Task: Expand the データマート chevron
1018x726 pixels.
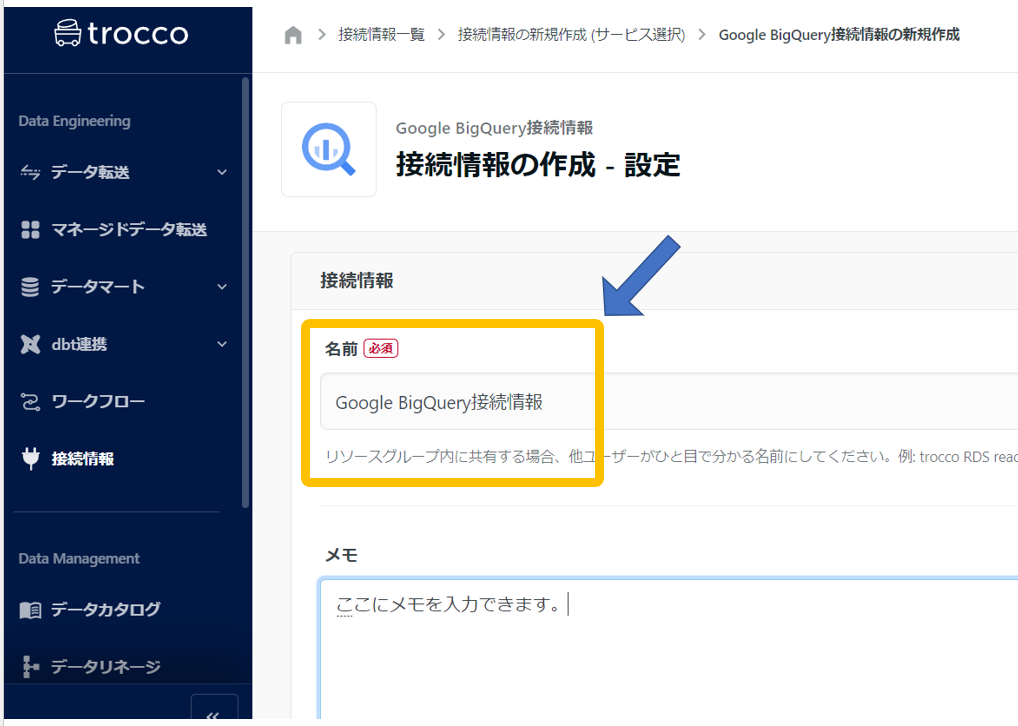Action: (x=222, y=287)
